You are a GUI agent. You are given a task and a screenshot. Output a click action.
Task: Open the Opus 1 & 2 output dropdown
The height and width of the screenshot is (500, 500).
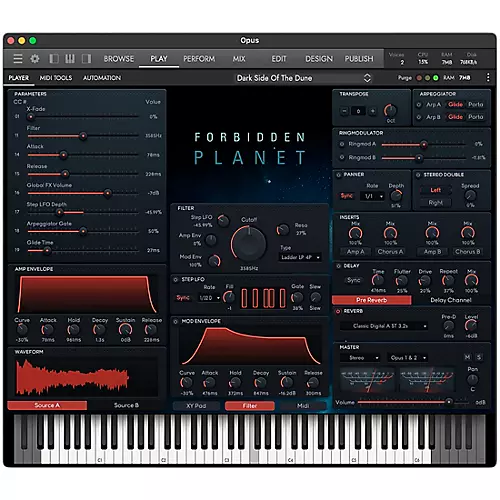click(407, 358)
